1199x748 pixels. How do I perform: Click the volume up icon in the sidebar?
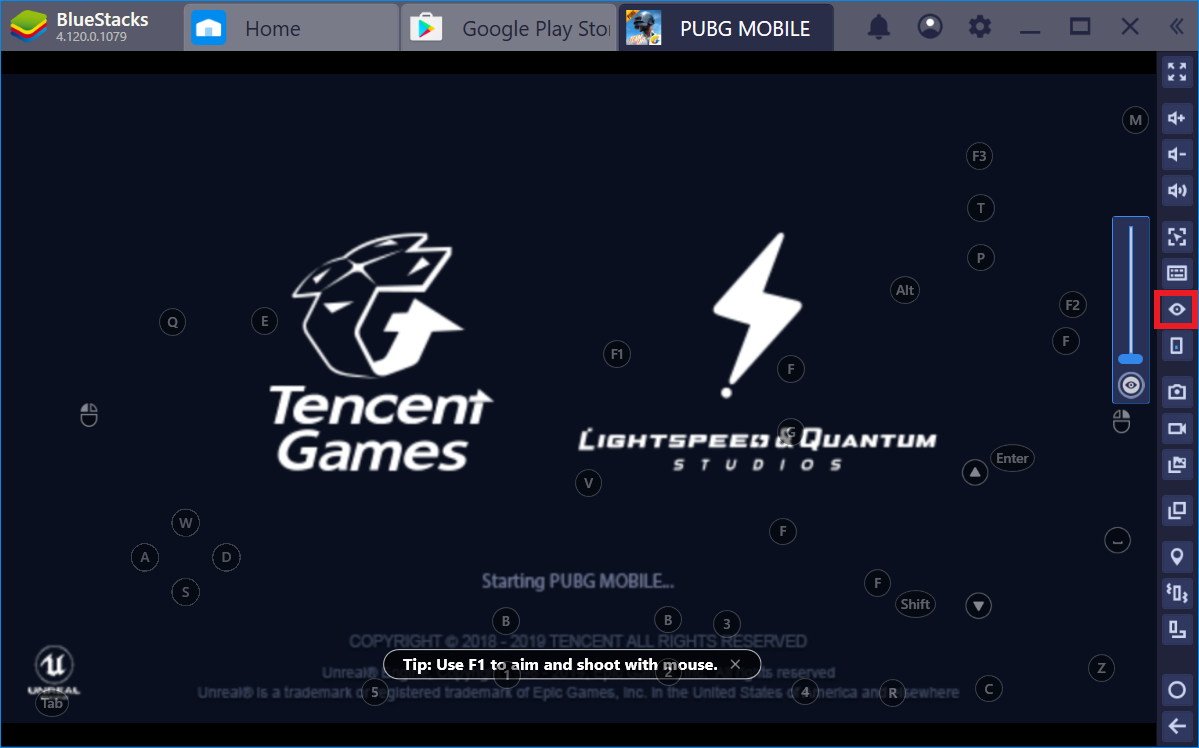click(1177, 118)
